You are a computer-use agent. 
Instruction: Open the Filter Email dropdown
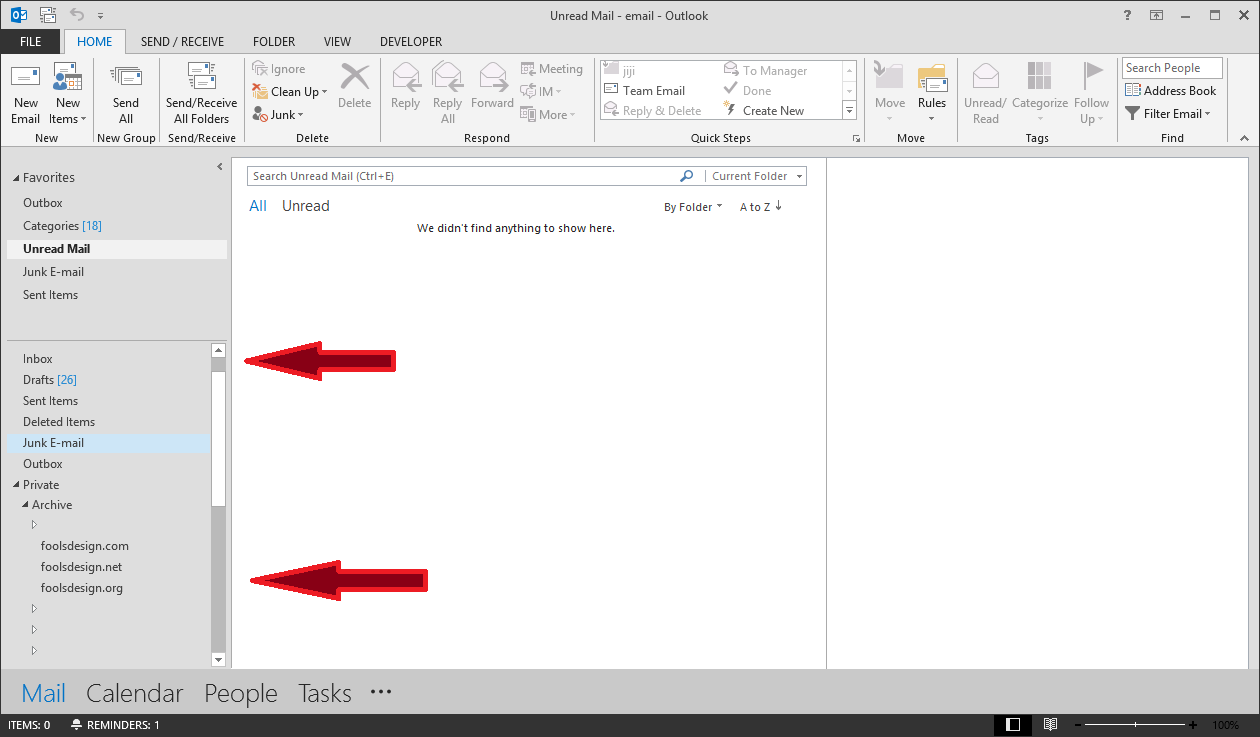click(1169, 113)
